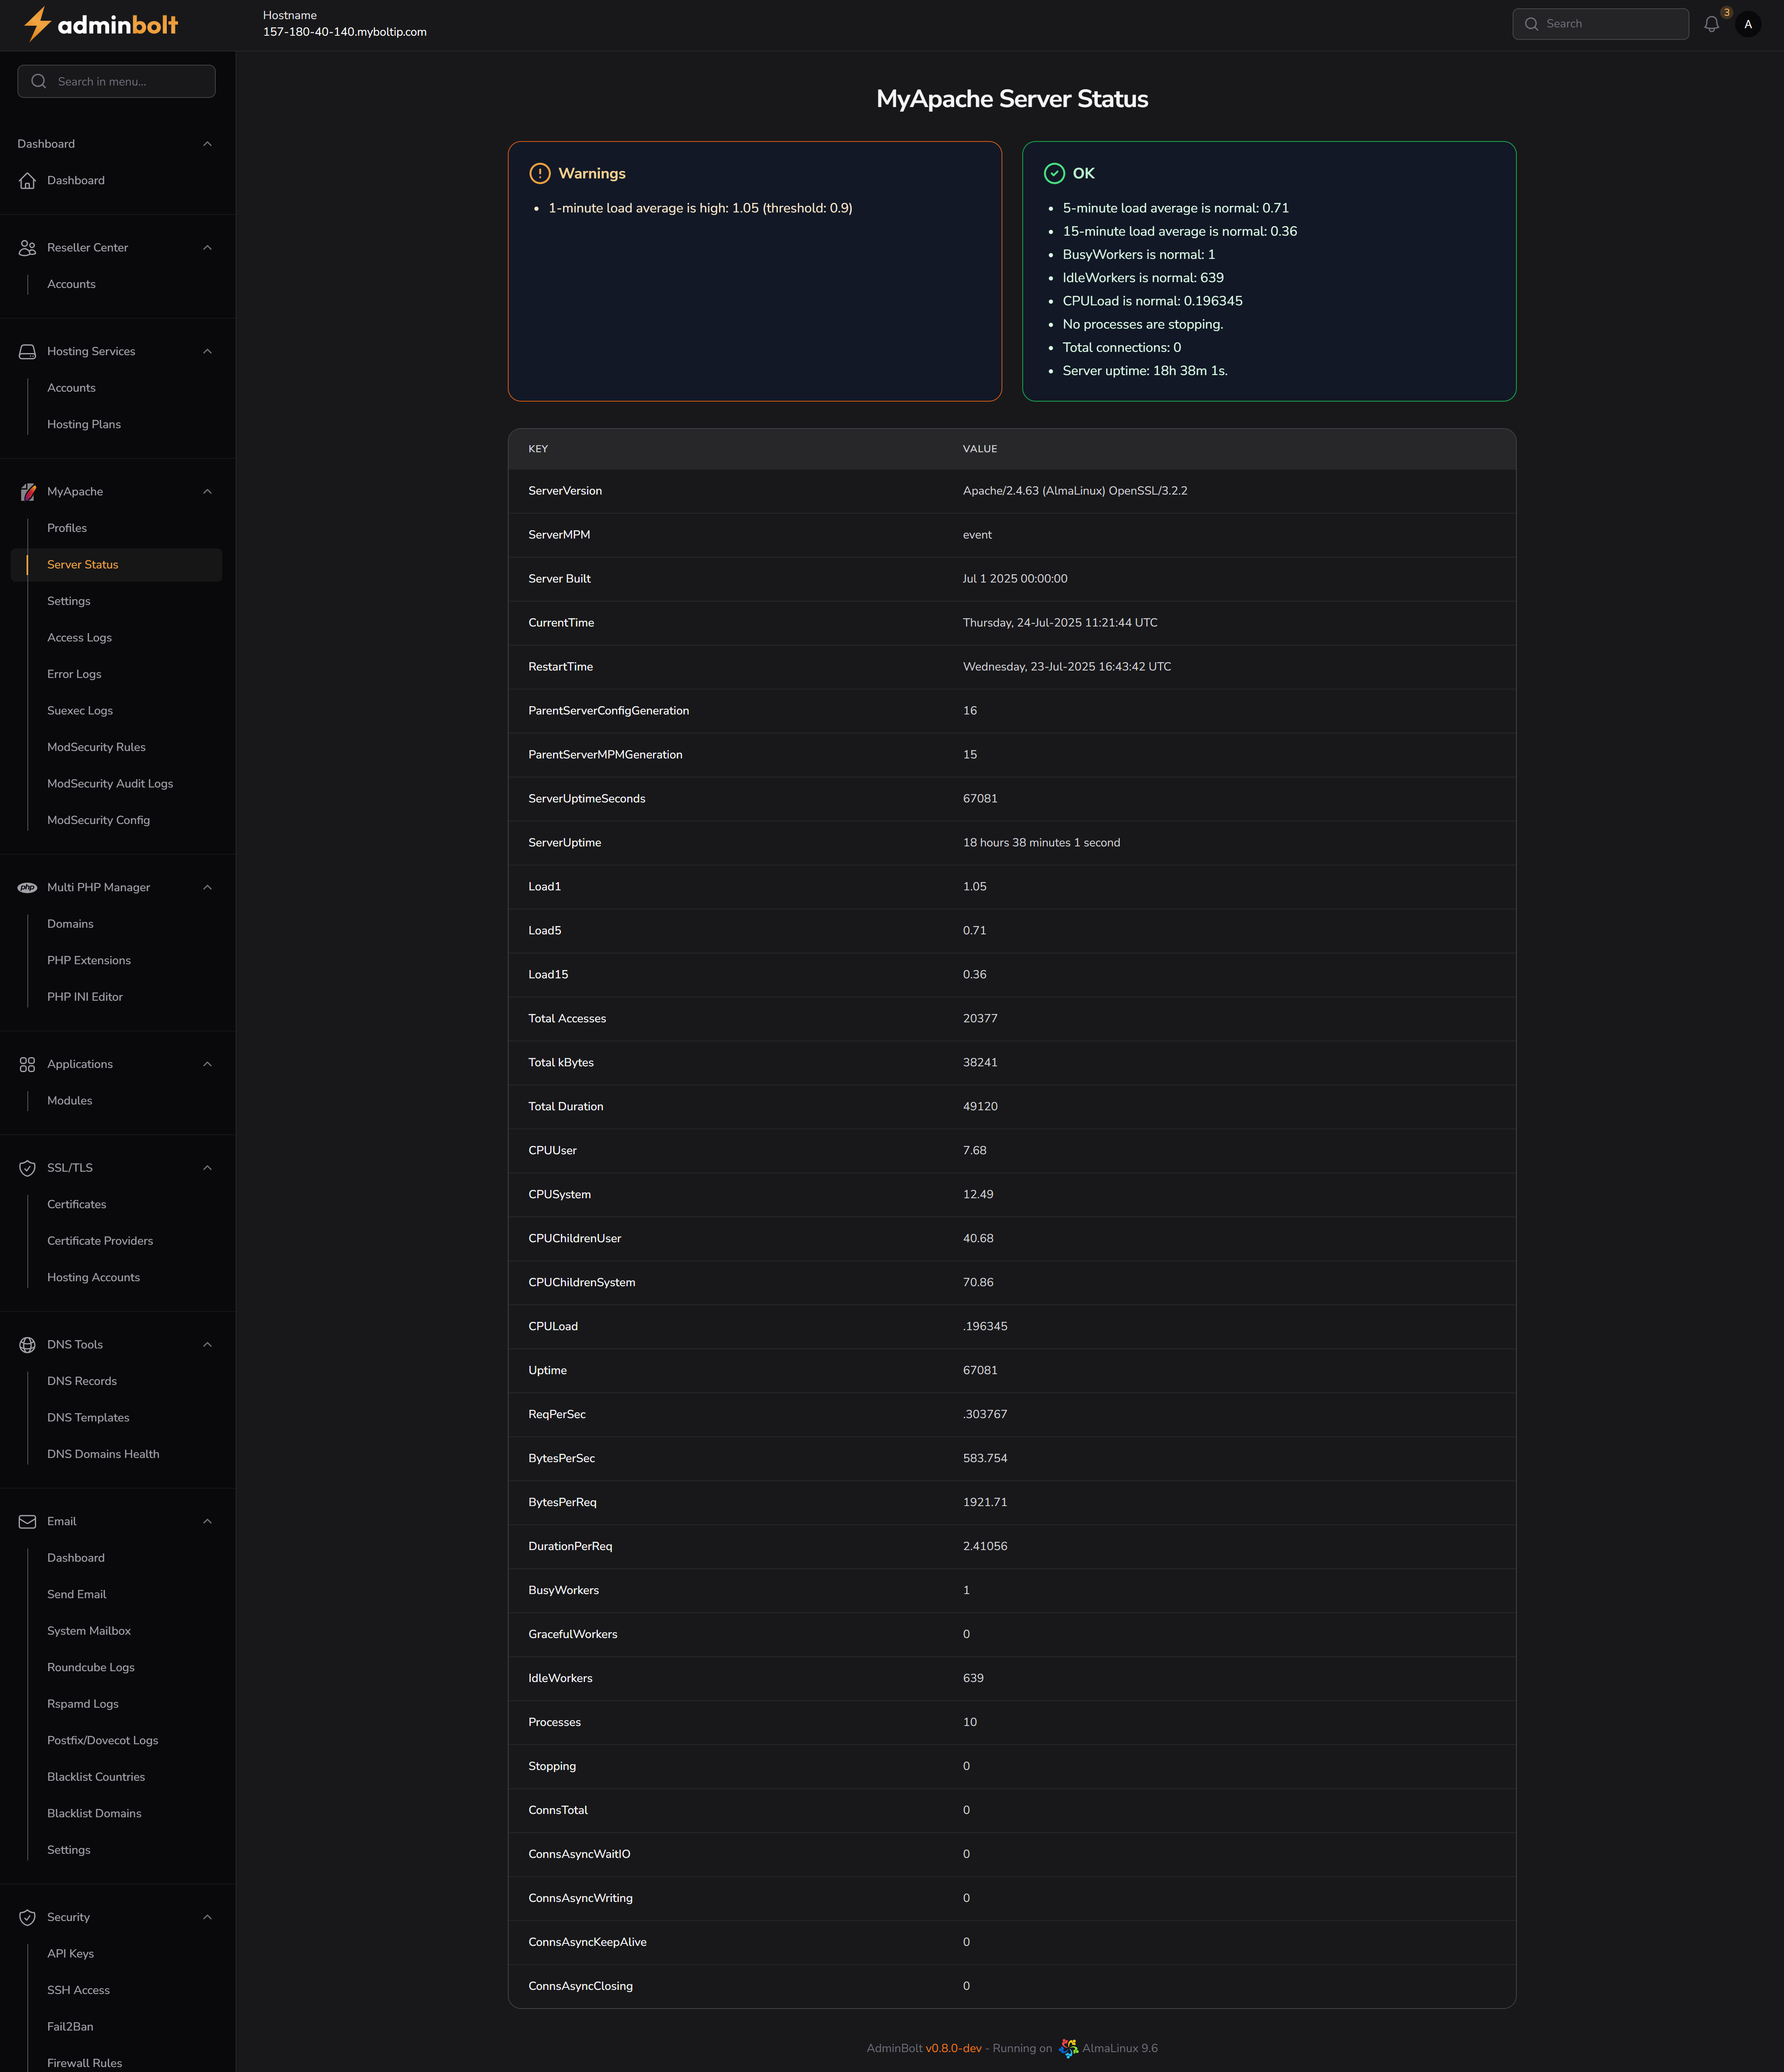Screen dimensions: 1784x2072
Task: Click the Email envelope icon in sidebar
Action: click(x=27, y=1521)
